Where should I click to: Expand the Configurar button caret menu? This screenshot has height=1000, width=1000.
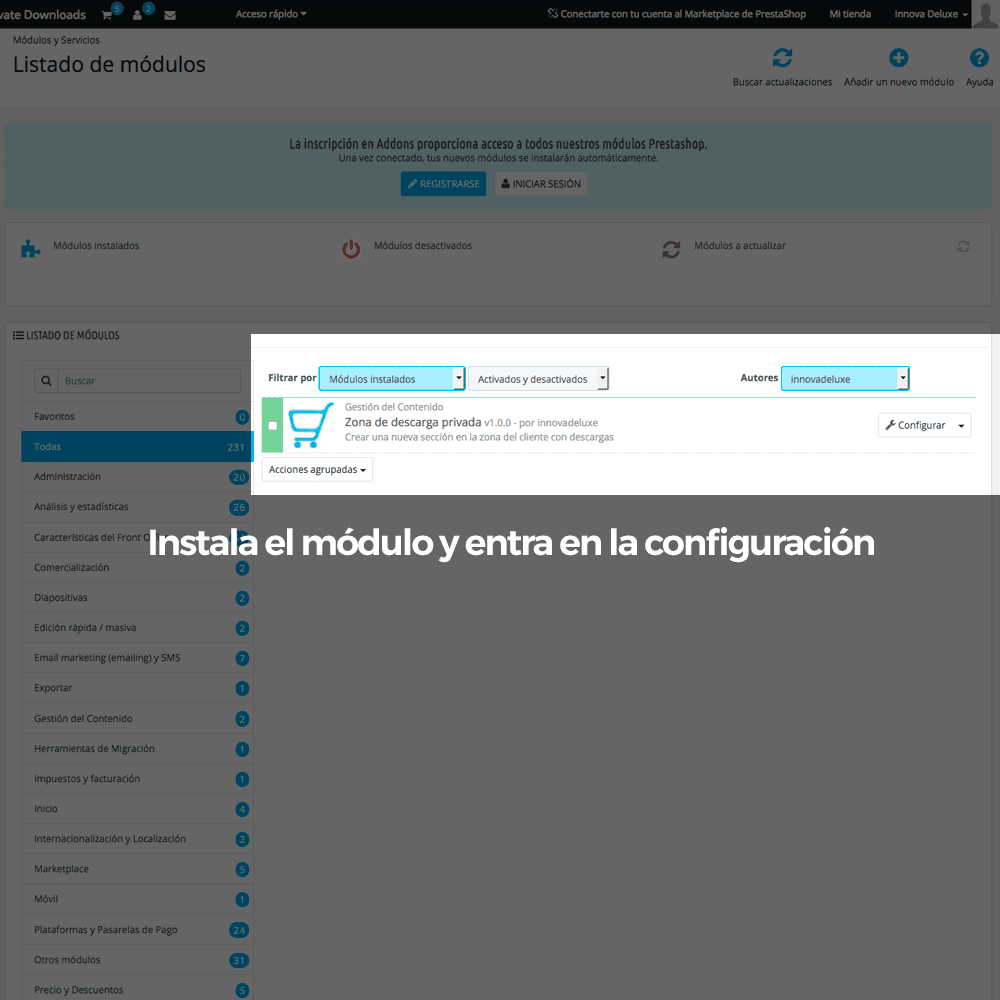tap(961, 425)
